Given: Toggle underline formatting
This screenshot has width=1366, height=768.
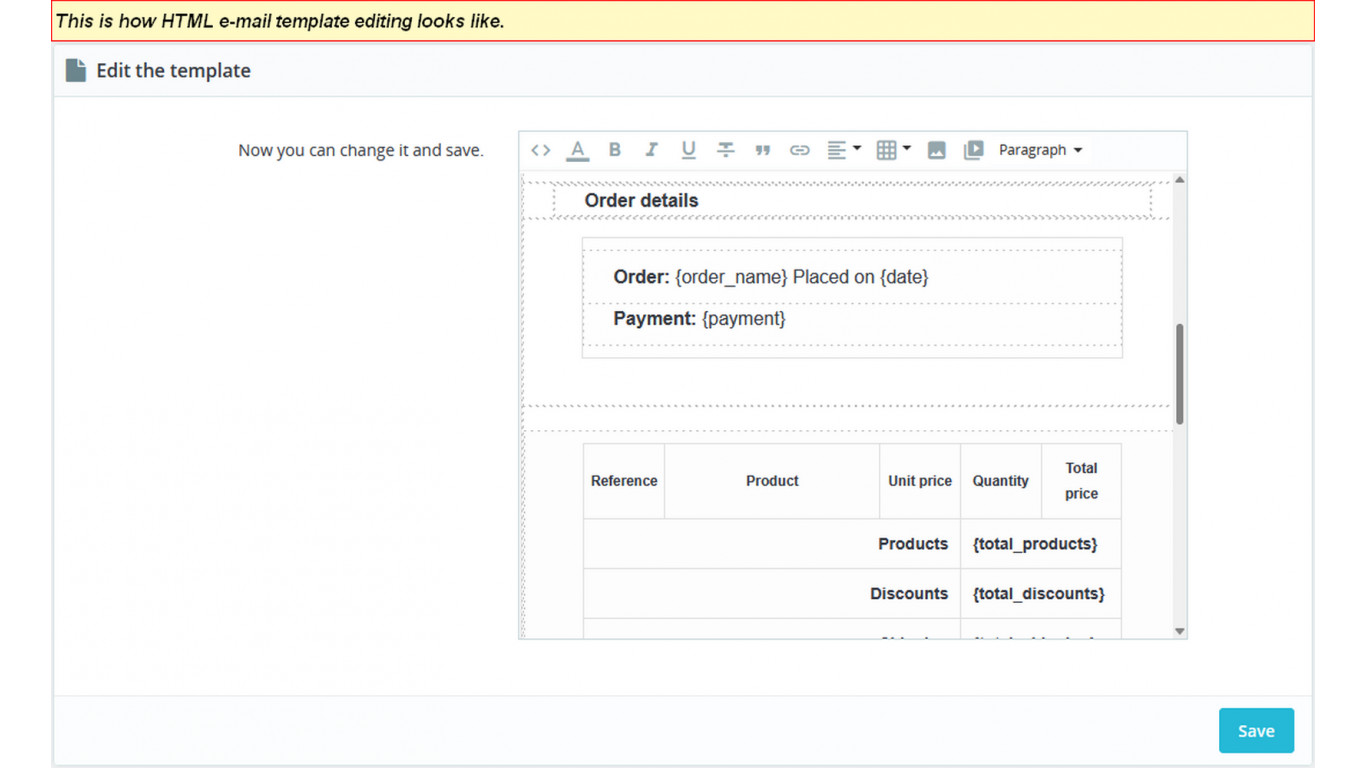Looking at the screenshot, I should pyautogui.click(x=688, y=150).
